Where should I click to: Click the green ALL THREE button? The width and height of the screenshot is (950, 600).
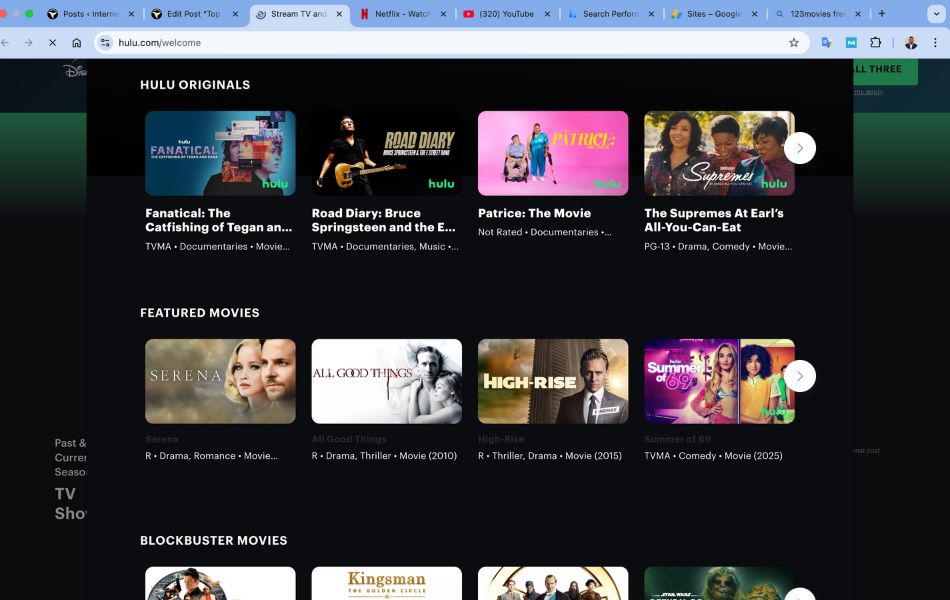click(885, 72)
